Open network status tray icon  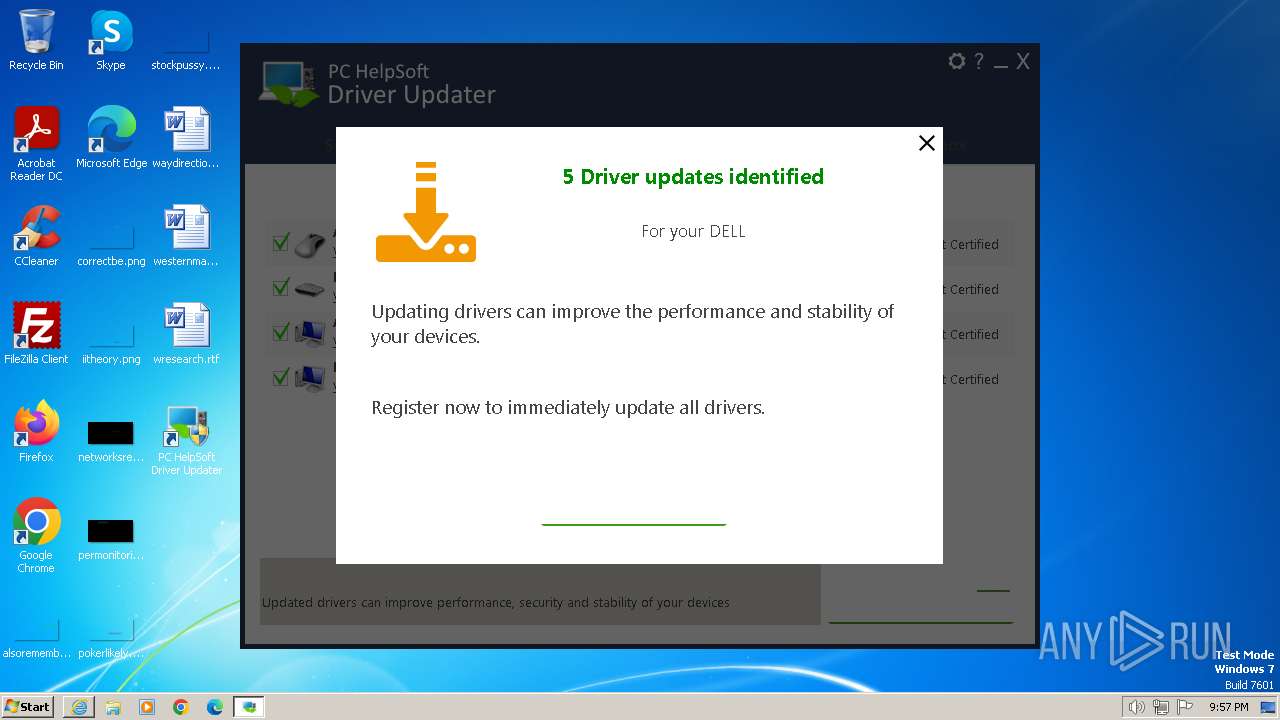click(x=1161, y=707)
